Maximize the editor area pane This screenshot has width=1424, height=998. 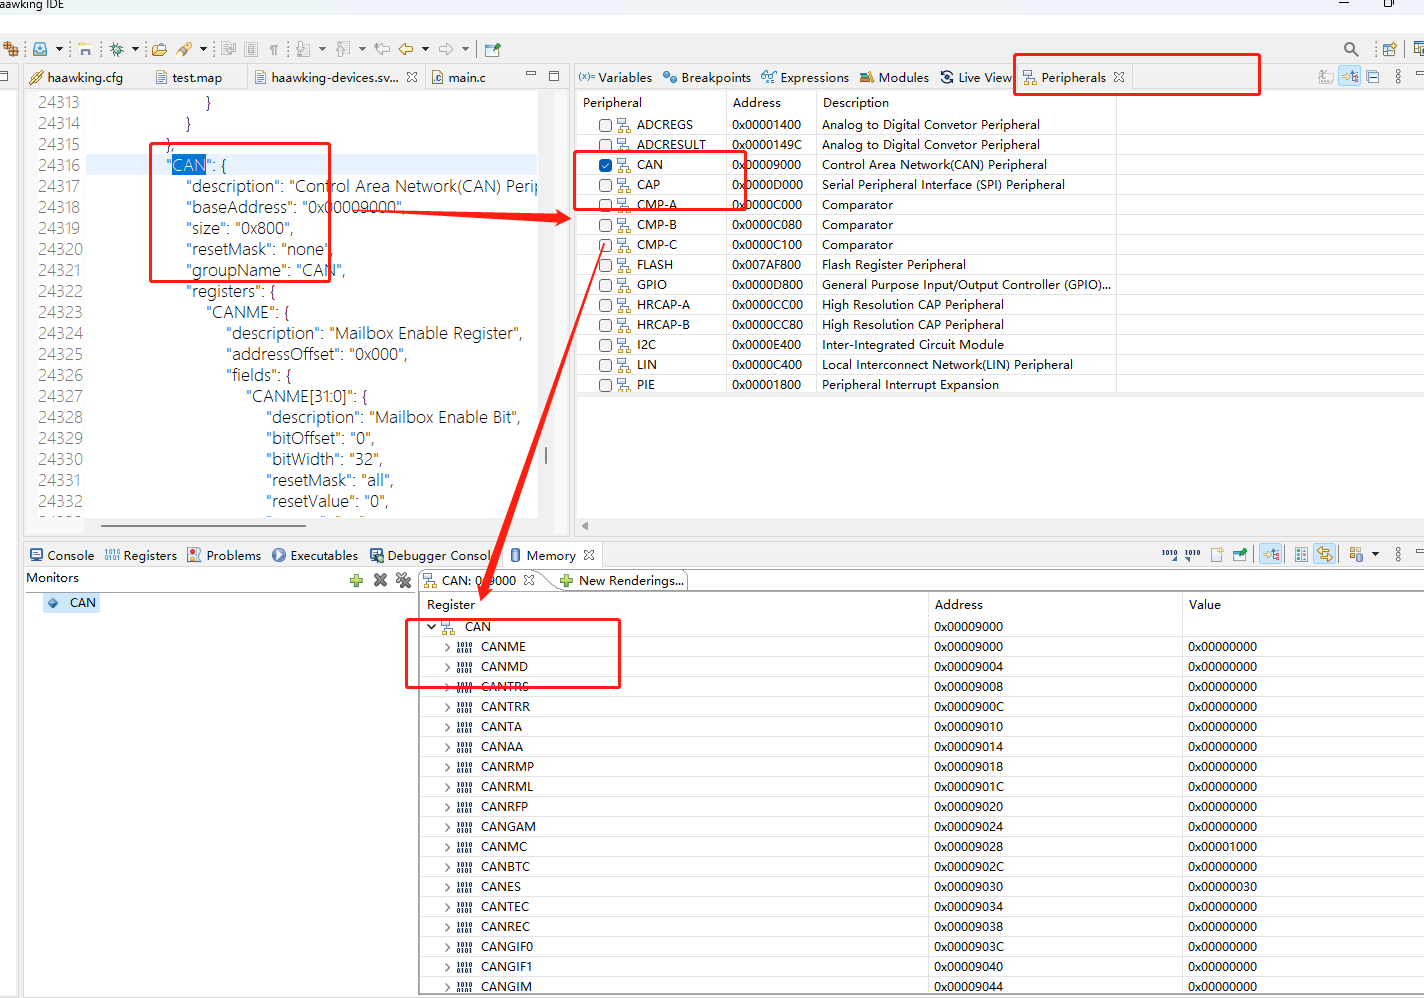[x=554, y=76]
